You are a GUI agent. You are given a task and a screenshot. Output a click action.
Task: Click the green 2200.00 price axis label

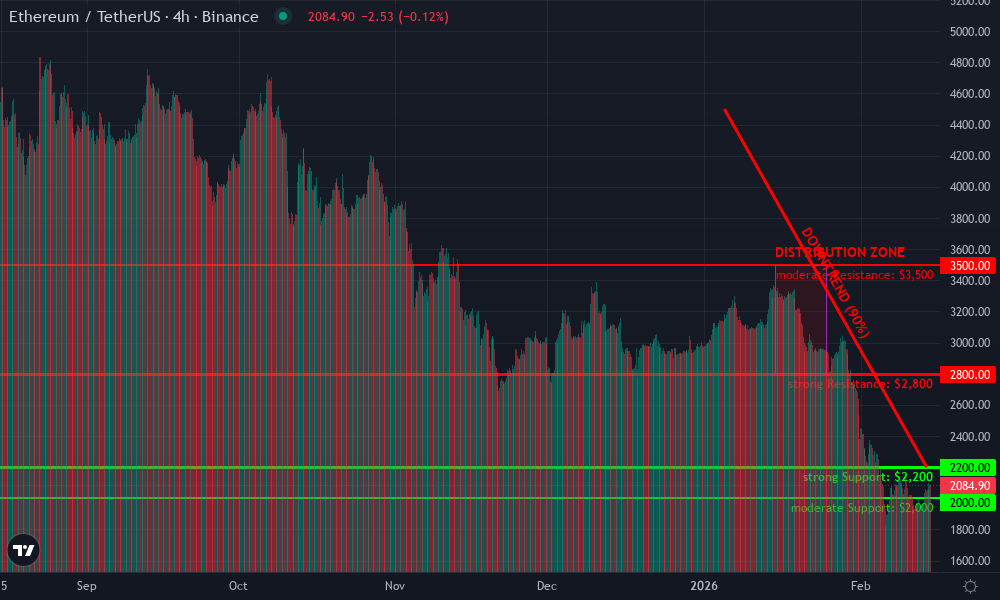(966, 466)
